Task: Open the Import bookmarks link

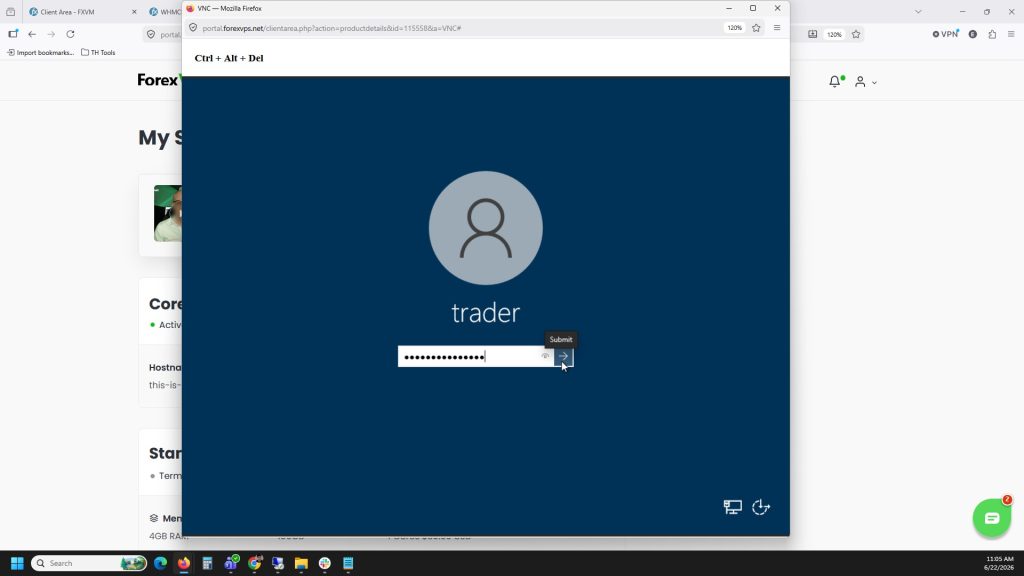Action: [40, 52]
